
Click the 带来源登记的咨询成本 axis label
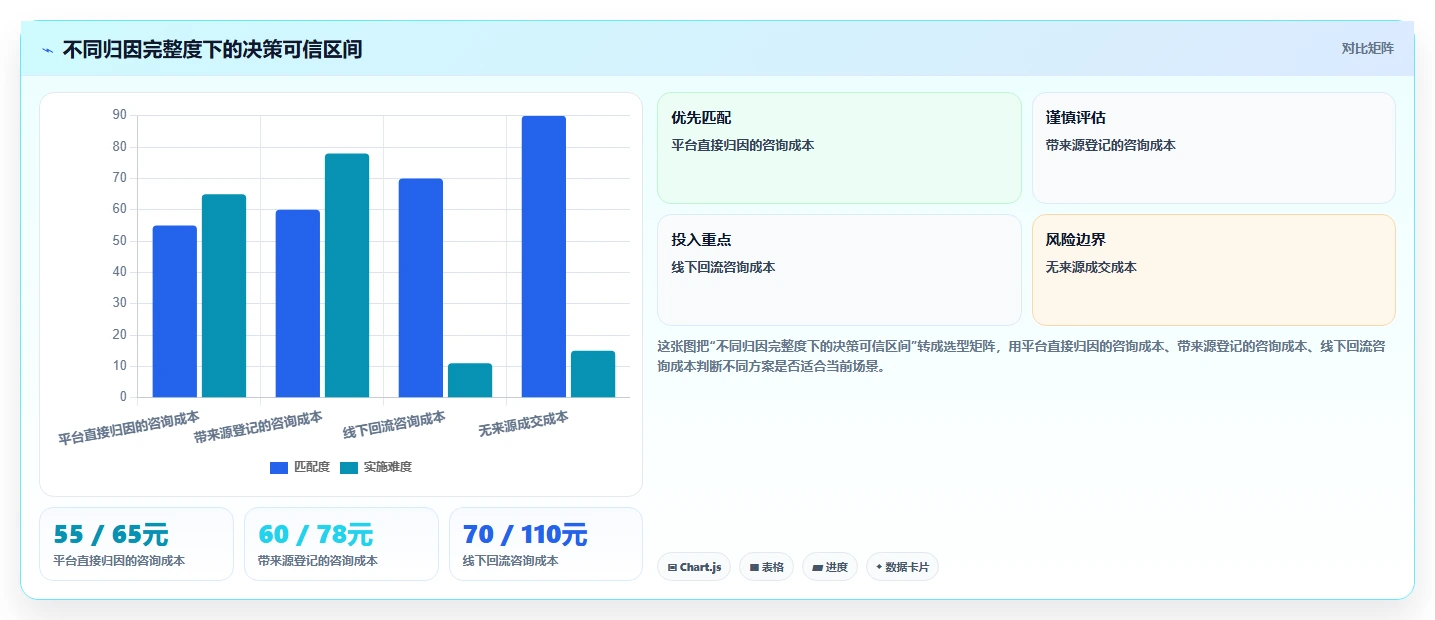[258, 427]
